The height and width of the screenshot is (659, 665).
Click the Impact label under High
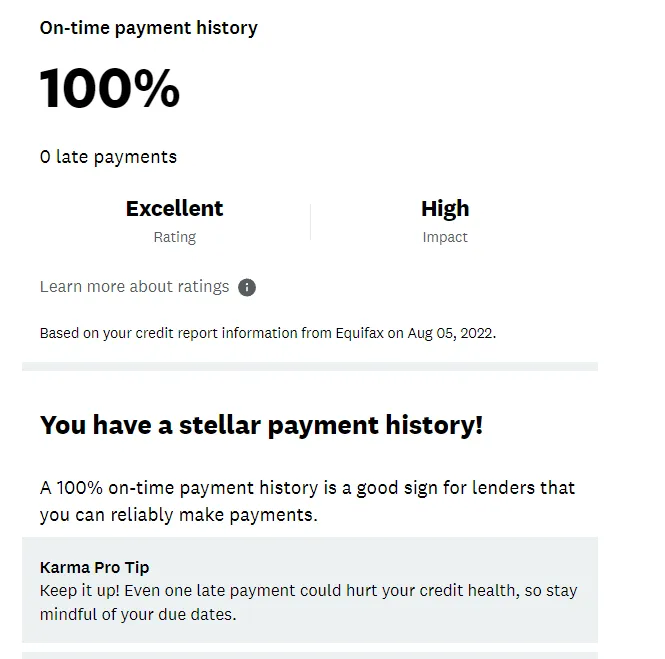tap(445, 237)
